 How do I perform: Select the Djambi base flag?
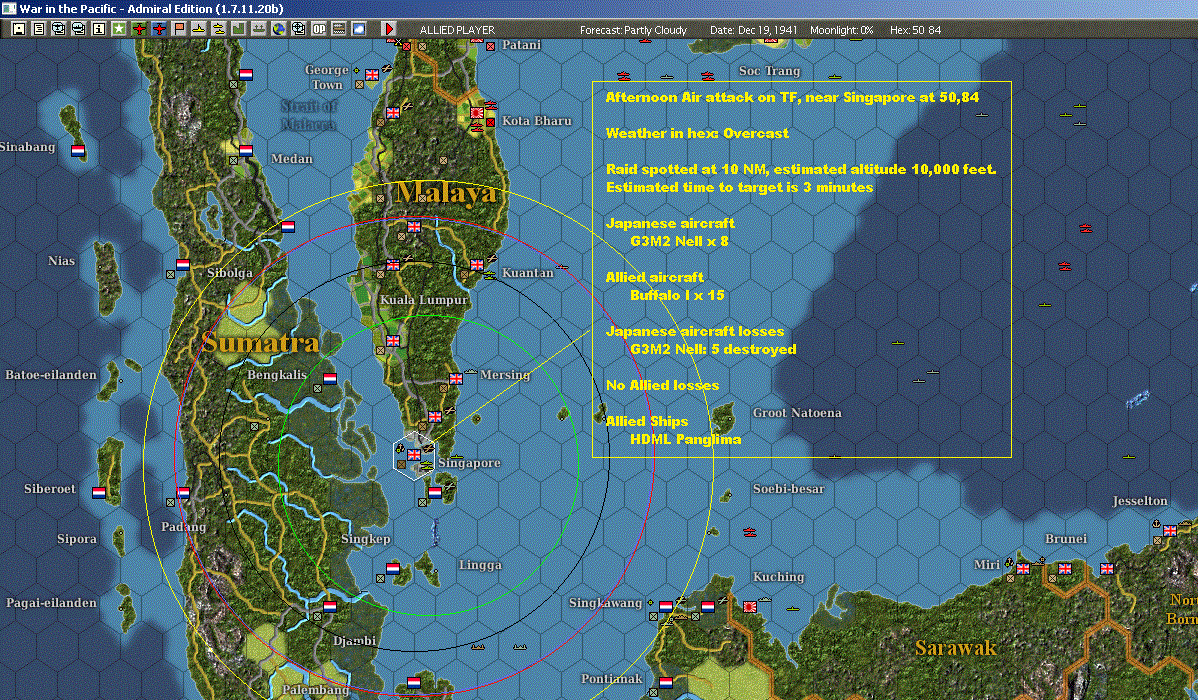point(330,606)
